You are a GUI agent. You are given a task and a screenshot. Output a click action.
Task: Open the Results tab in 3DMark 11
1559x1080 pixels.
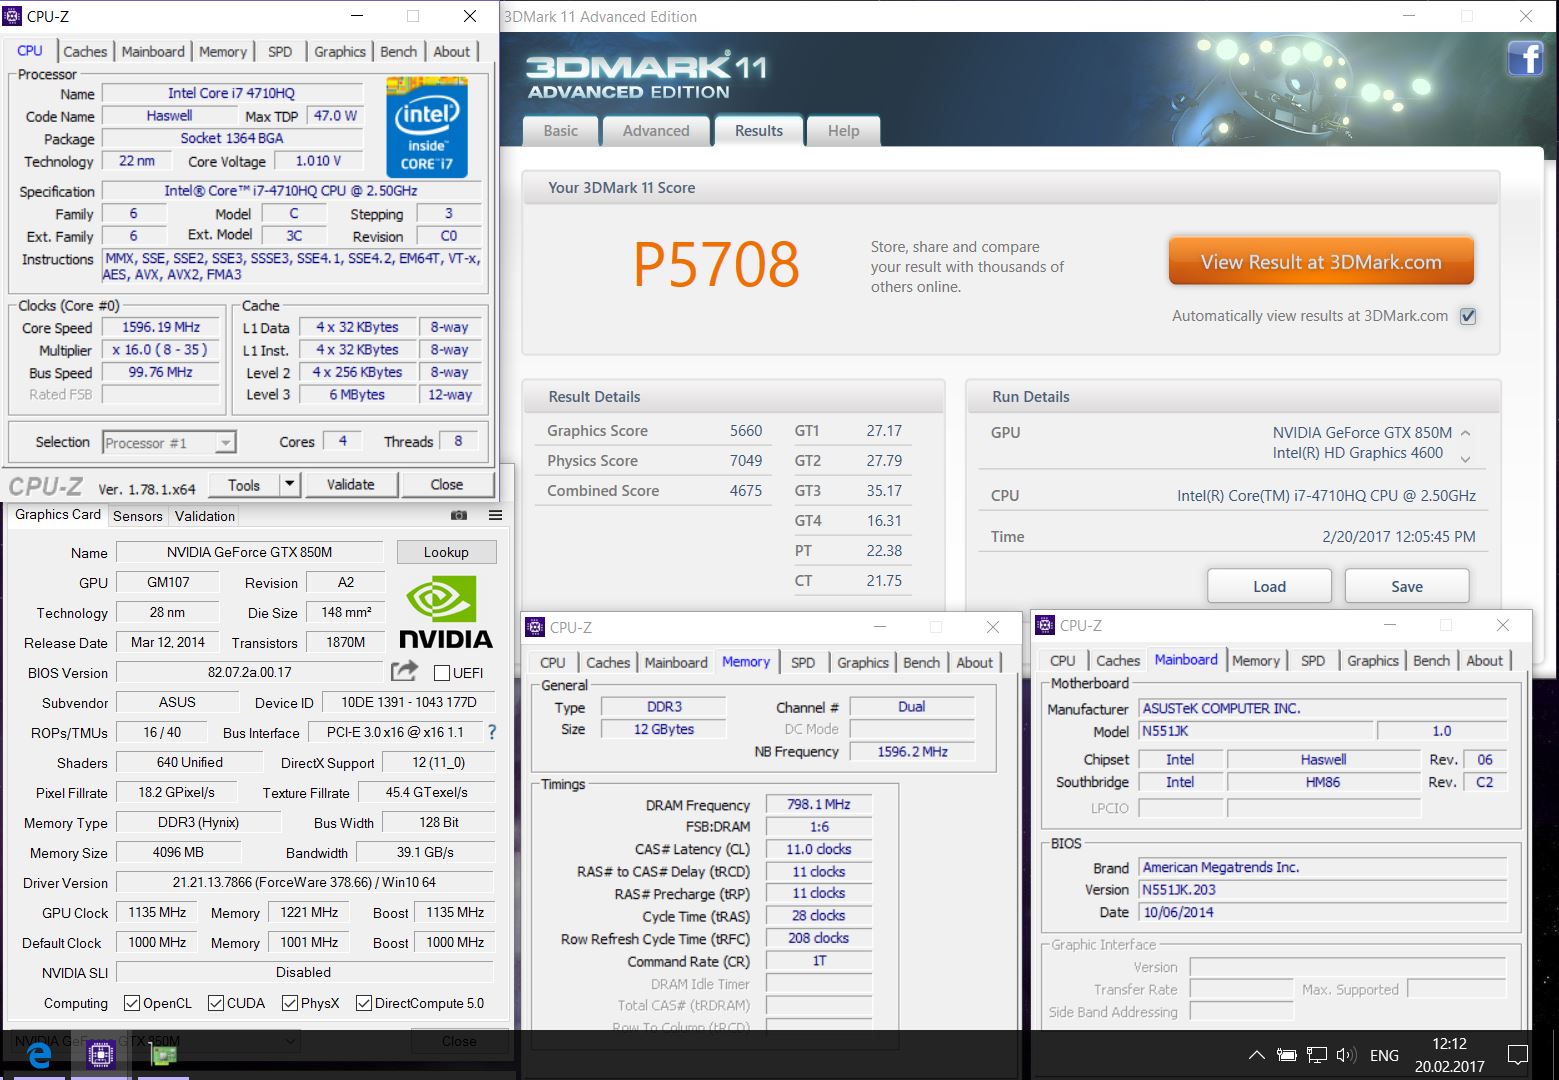click(x=759, y=131)
